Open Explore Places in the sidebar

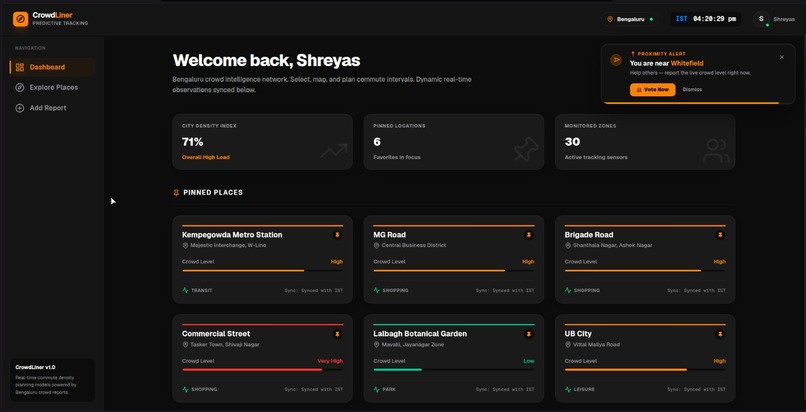pyautogui.click(x=52, y=87)
